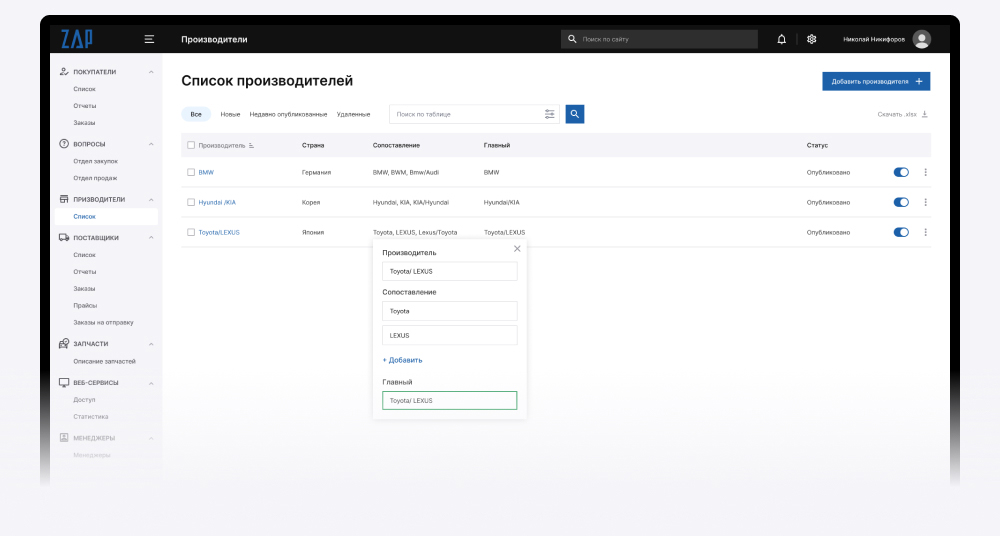Click the magnifier icon in site search
This screenshot has width=1000, height=536.
(x=572, y=39)
